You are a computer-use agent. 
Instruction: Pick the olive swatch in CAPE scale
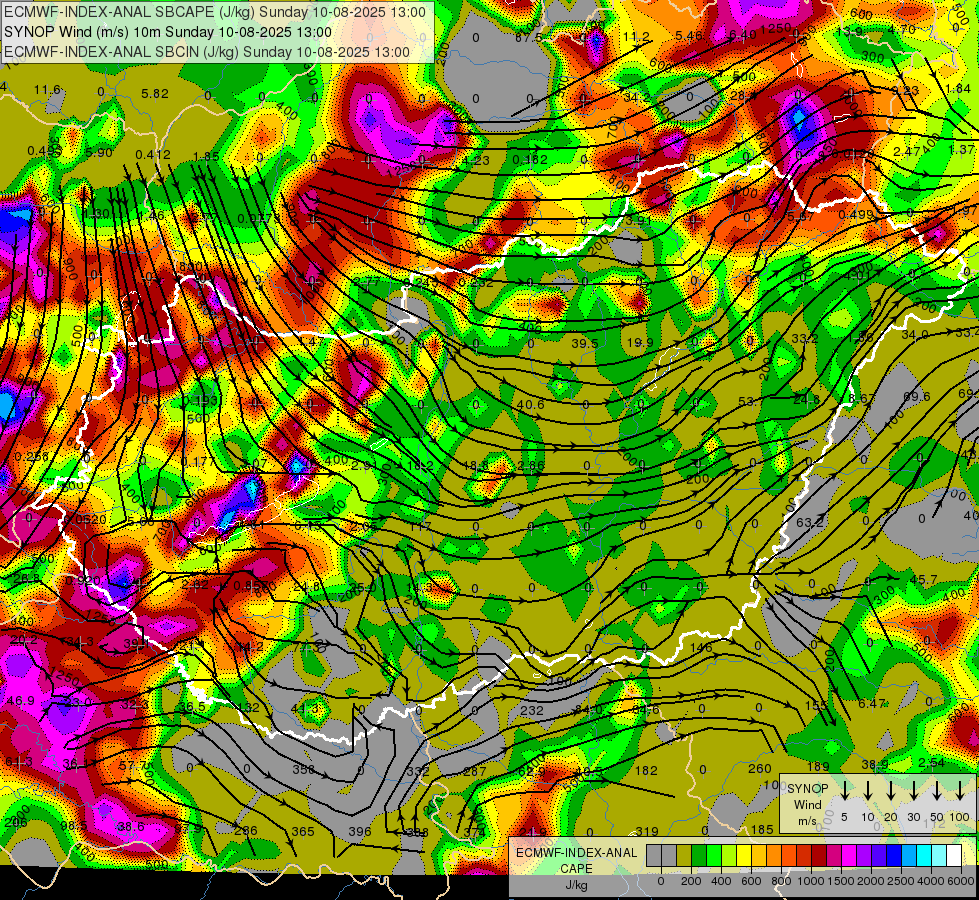[684, 855]
